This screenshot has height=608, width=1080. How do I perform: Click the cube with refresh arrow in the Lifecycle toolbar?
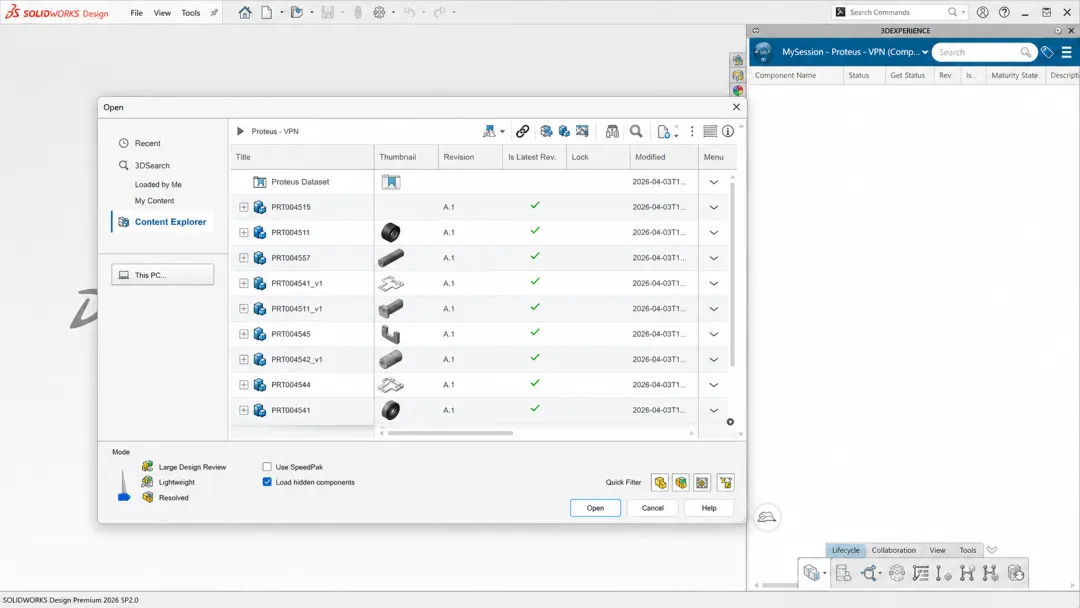click(x=1016, y=573)
